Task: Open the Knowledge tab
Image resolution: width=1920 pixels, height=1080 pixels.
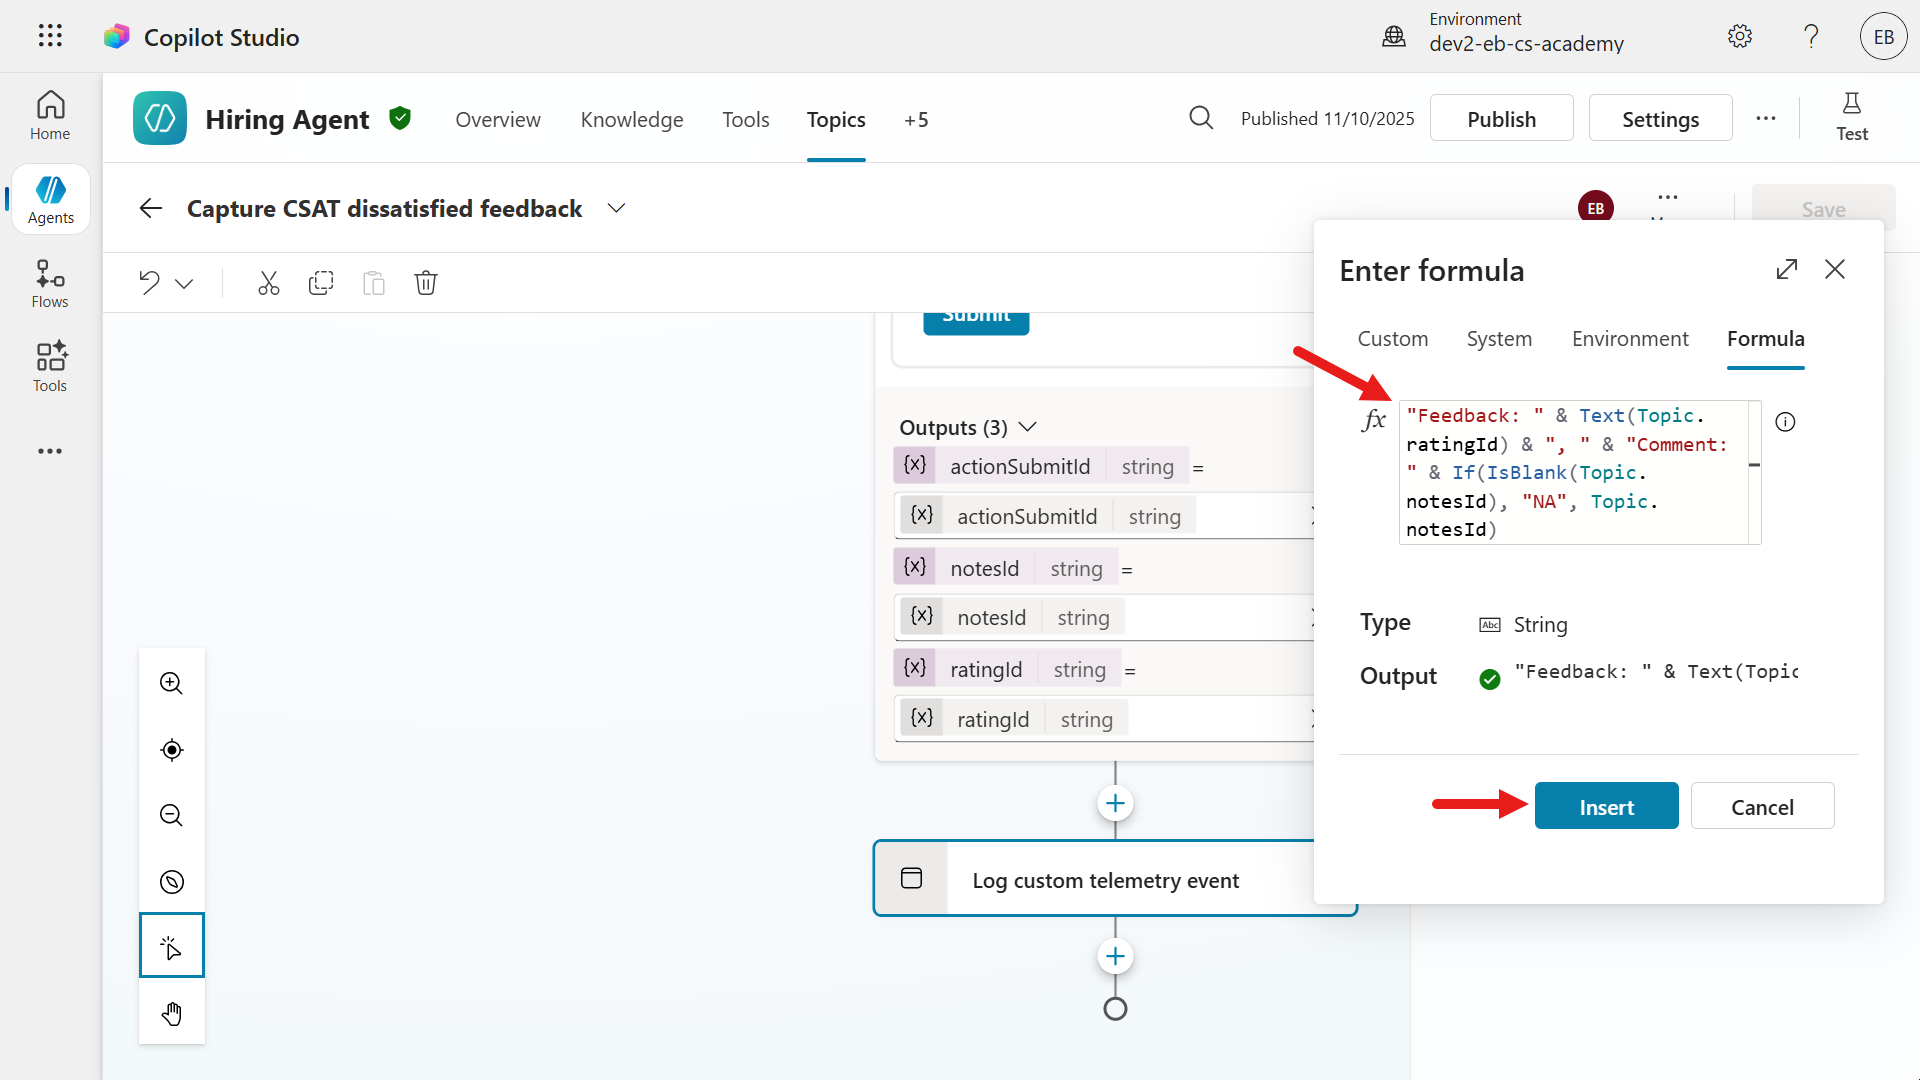Action: tap(631, 120)
